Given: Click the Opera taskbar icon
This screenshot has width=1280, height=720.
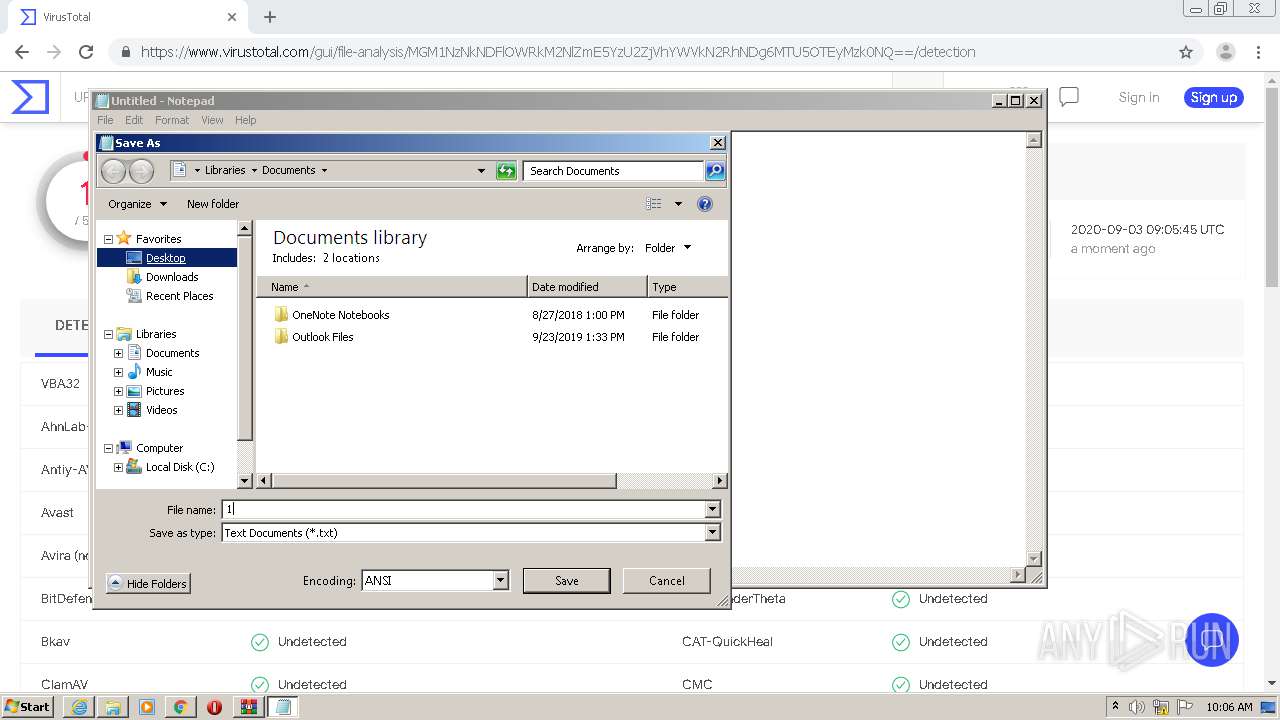Looking at the screenshot, I should coord(214,707).
